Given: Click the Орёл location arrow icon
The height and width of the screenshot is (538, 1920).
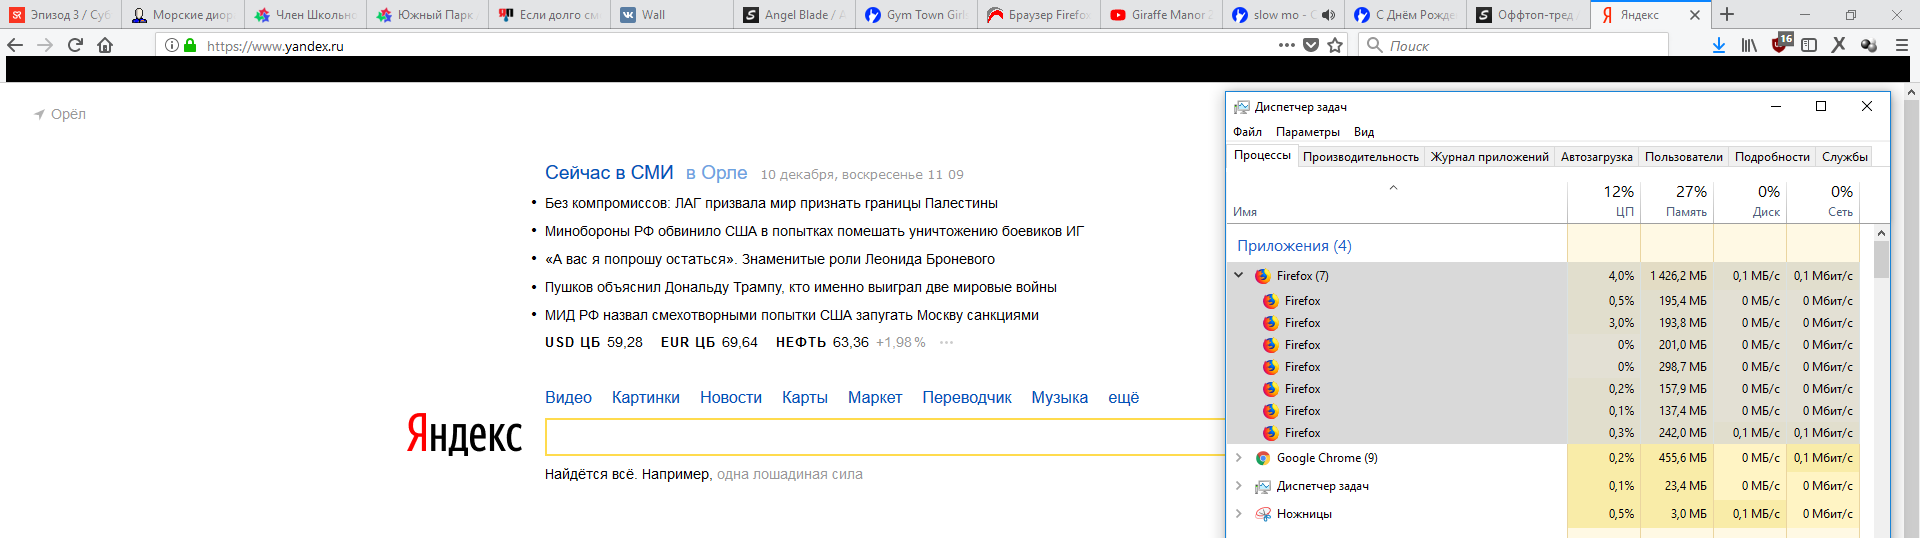Looking at the screenshot, I should tap(40, 114).
